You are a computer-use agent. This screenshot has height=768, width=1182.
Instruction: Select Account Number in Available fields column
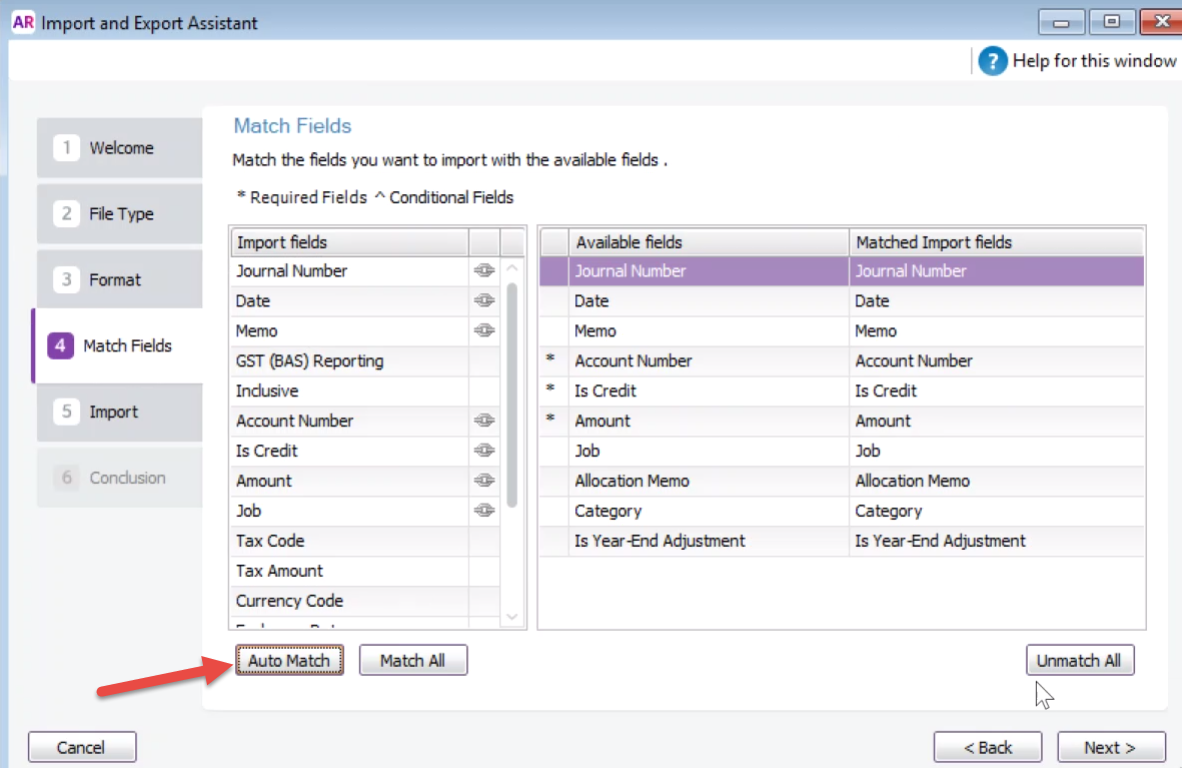tap(709, 361)
